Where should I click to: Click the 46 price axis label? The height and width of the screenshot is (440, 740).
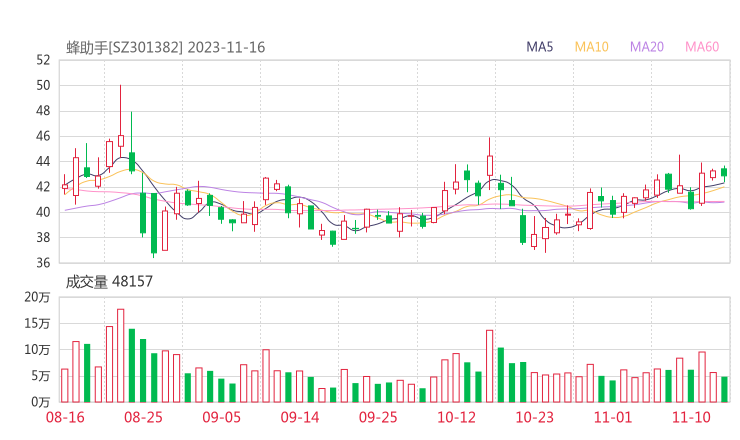[x=43, y=136]
